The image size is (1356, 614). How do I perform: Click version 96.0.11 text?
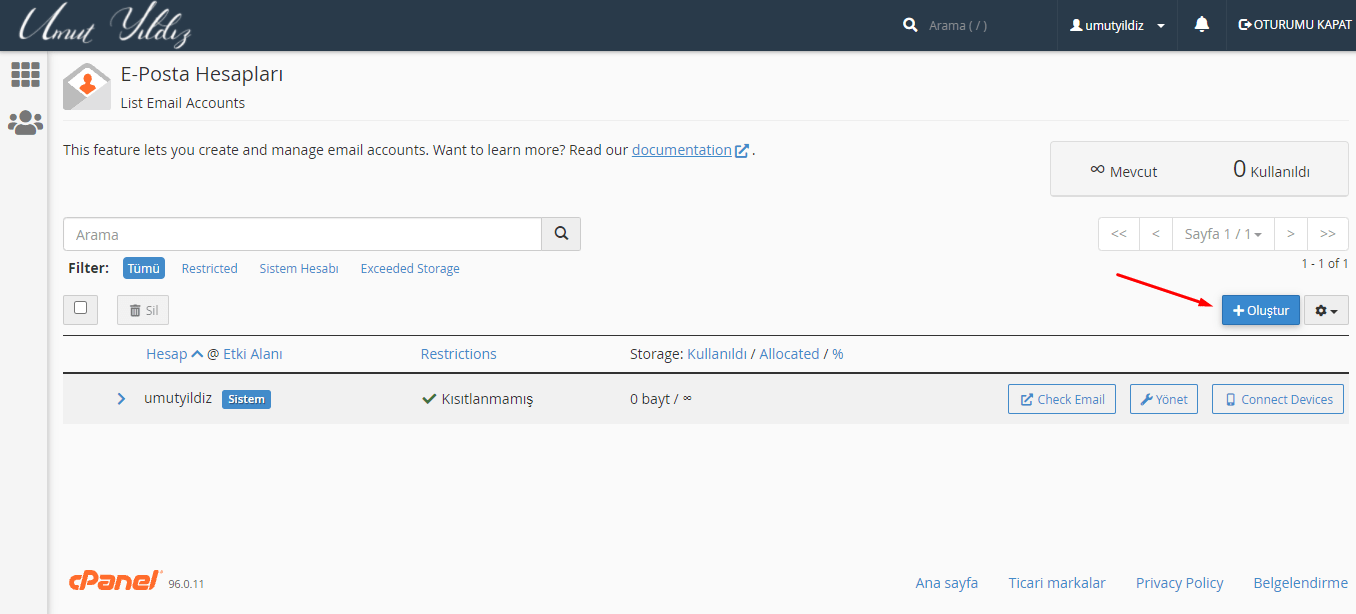[x=186, y=584]
